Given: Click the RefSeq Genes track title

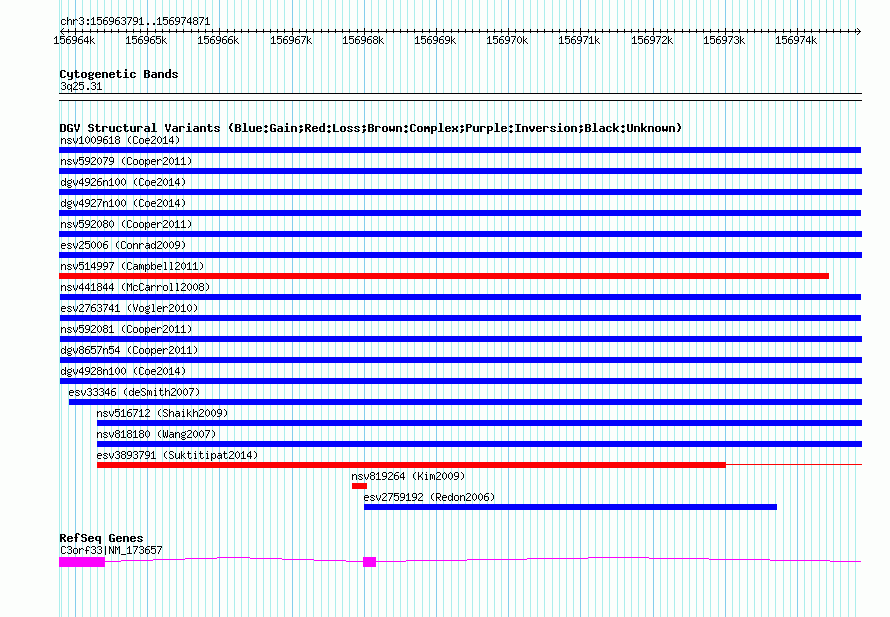Looking at the screenshot, I should [x=101, y=538].
